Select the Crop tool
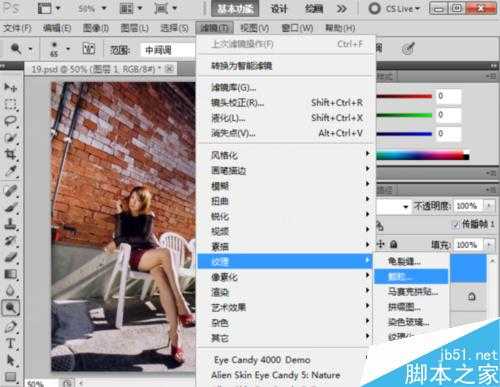Viewport: 500px width, 387px height. (11, 154)
